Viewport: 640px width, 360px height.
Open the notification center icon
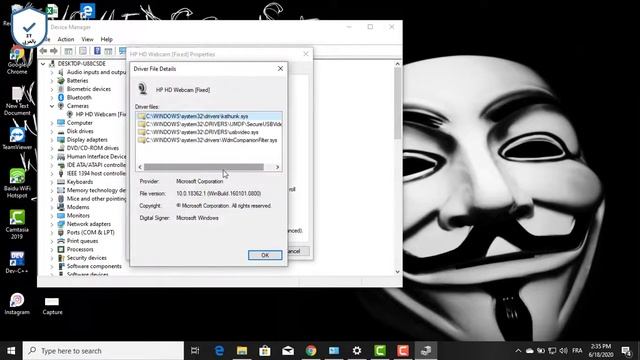626,351
